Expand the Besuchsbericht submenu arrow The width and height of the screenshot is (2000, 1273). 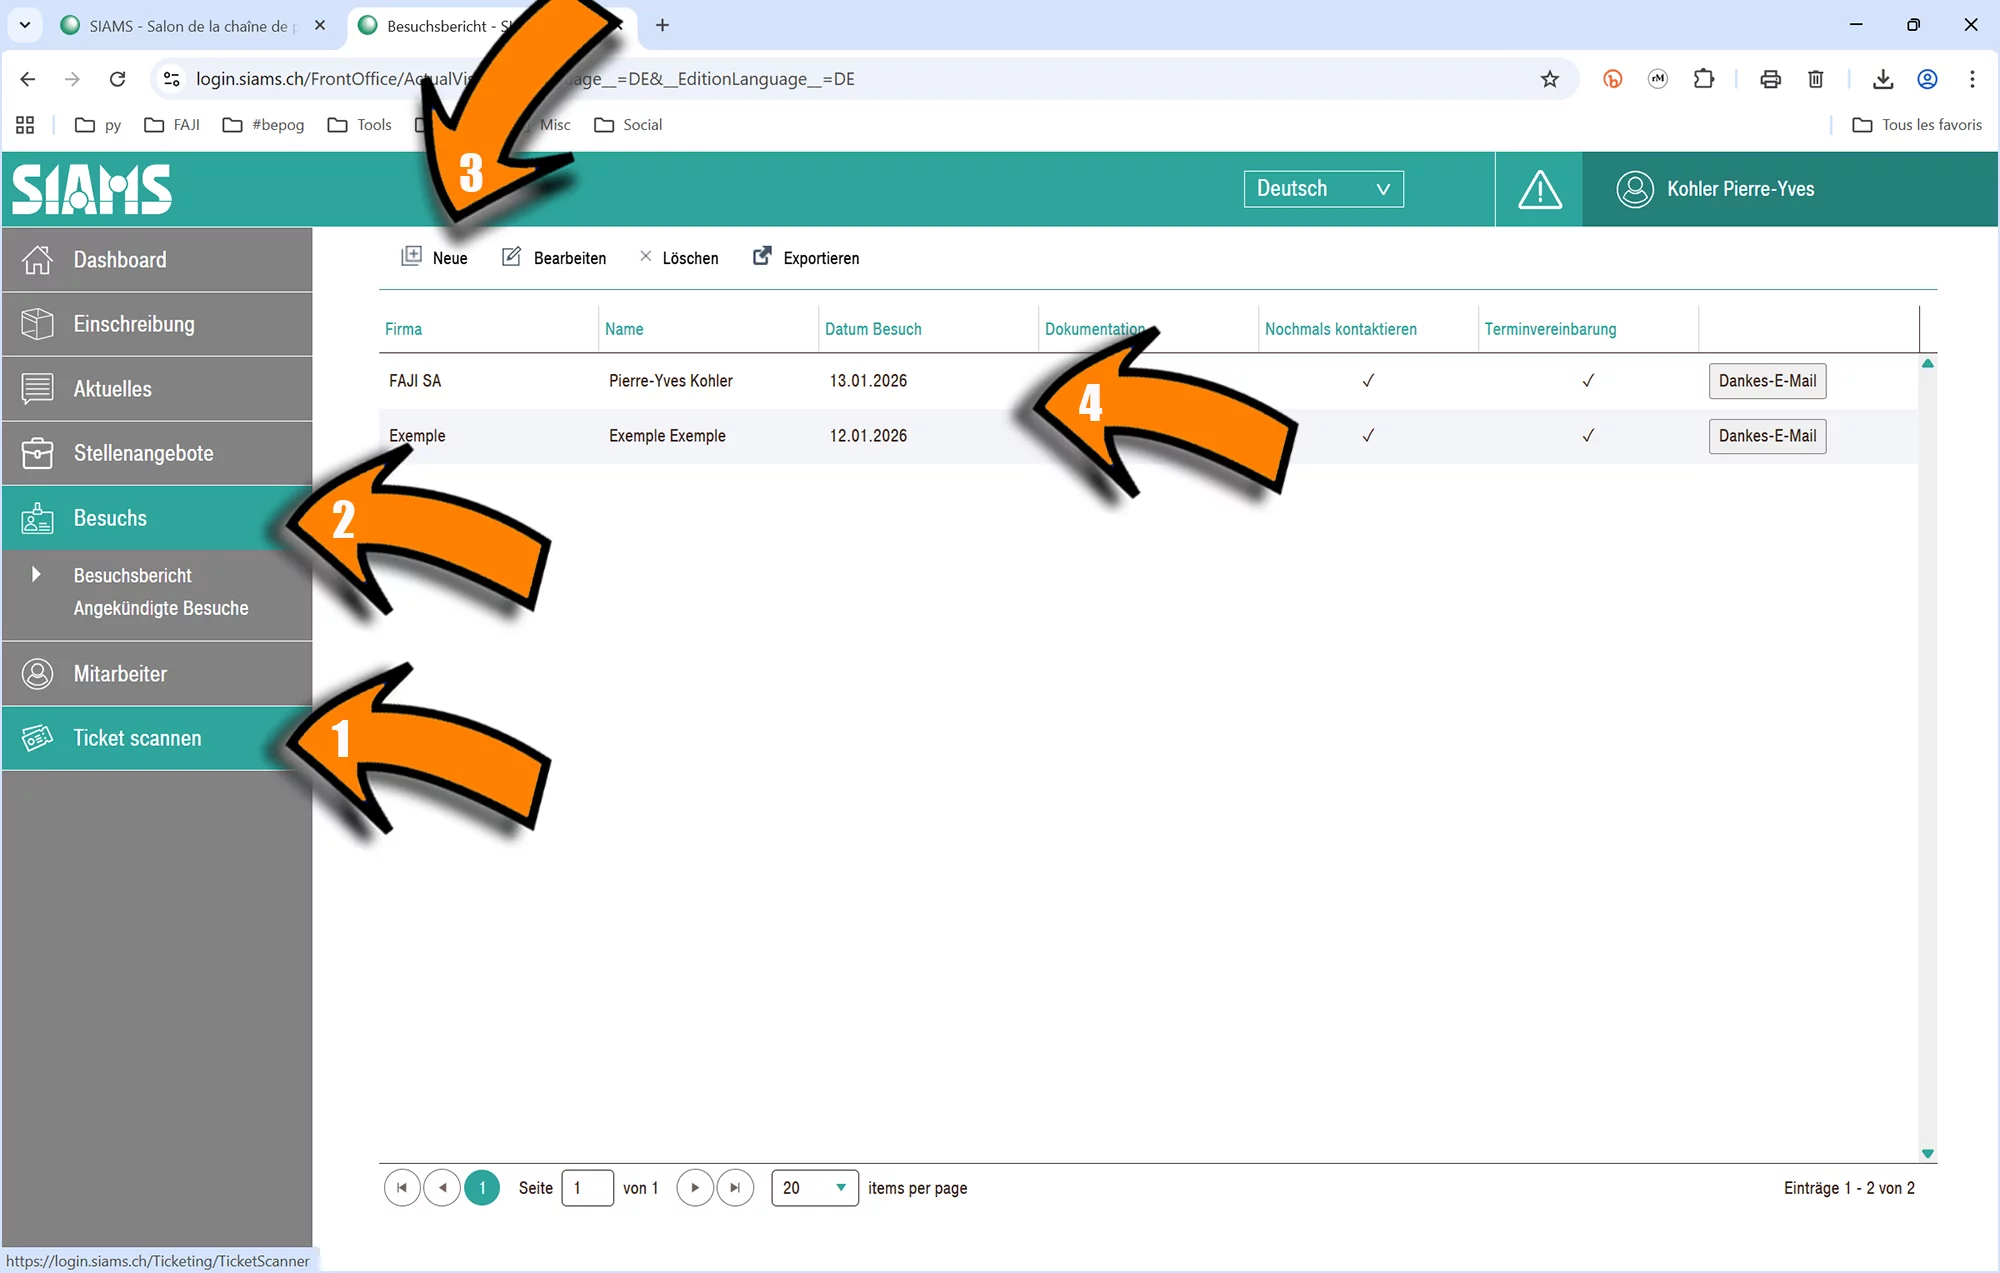tap(36, 574)
